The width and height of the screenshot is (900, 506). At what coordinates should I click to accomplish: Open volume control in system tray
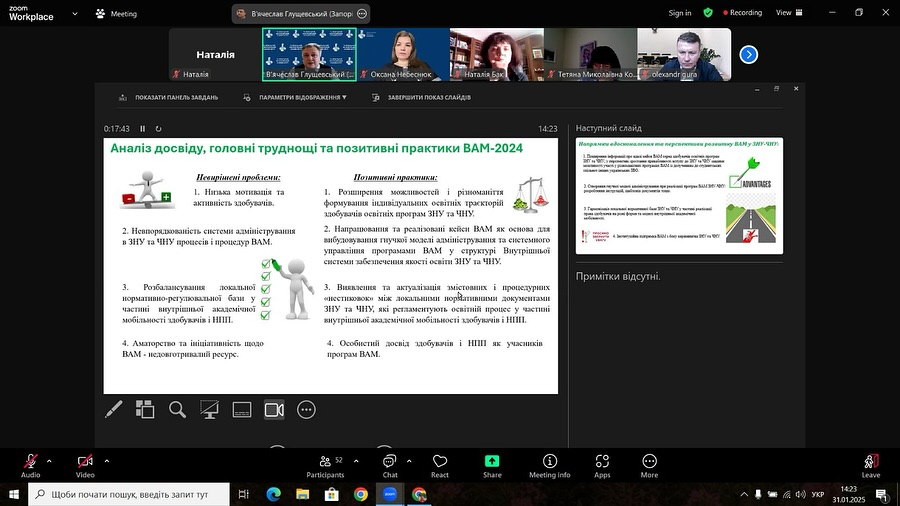pyautogui.click(x=801, y=494)
